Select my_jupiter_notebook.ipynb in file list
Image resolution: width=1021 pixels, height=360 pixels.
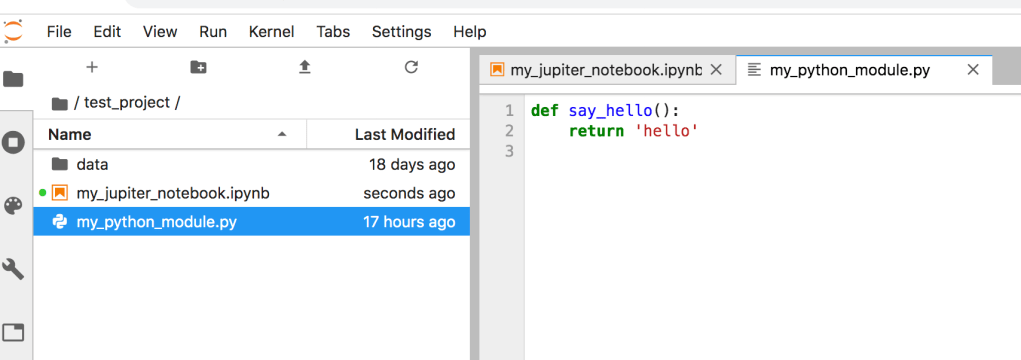(x=251, y=193)
